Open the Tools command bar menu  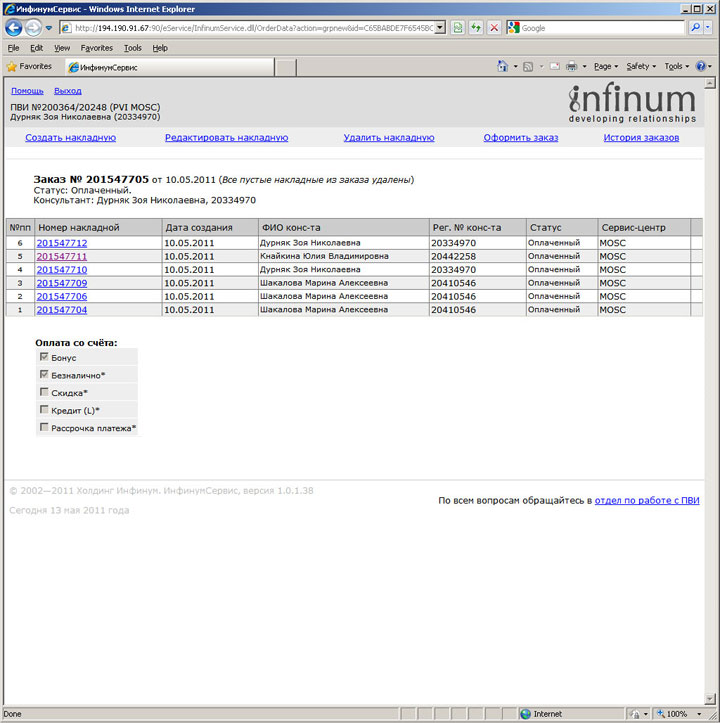pos(677,66)
